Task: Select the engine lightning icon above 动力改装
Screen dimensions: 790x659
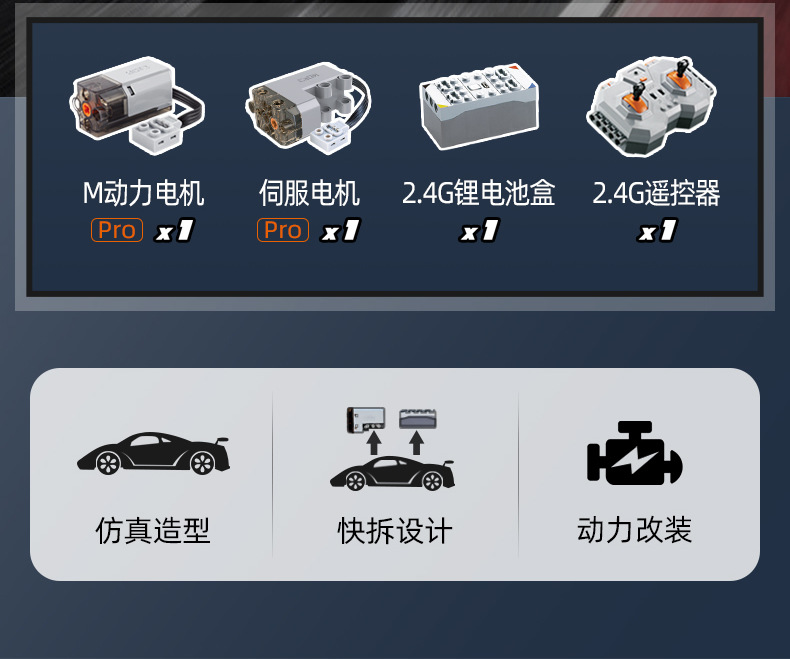Action: pos(635,453)
